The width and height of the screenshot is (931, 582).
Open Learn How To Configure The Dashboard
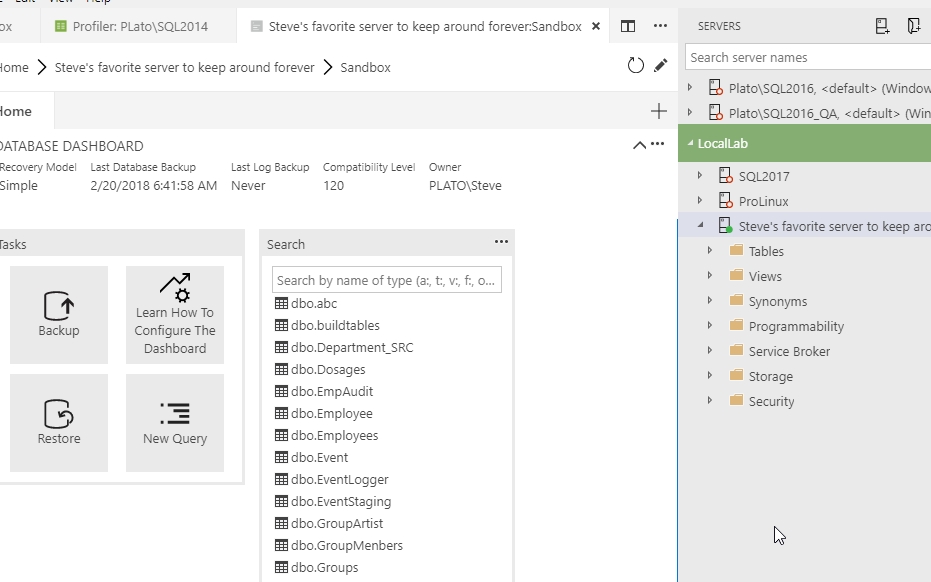[x=175, y=315]
